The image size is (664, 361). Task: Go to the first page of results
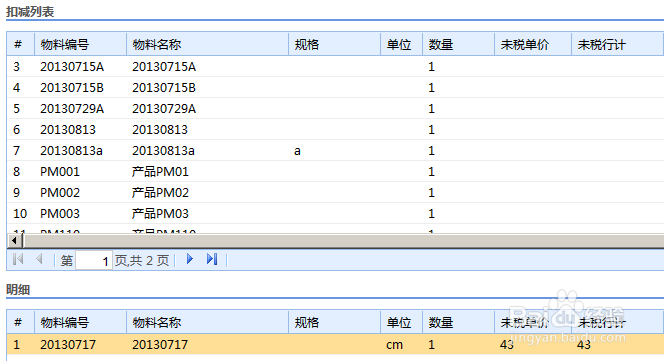click(18, 259)
